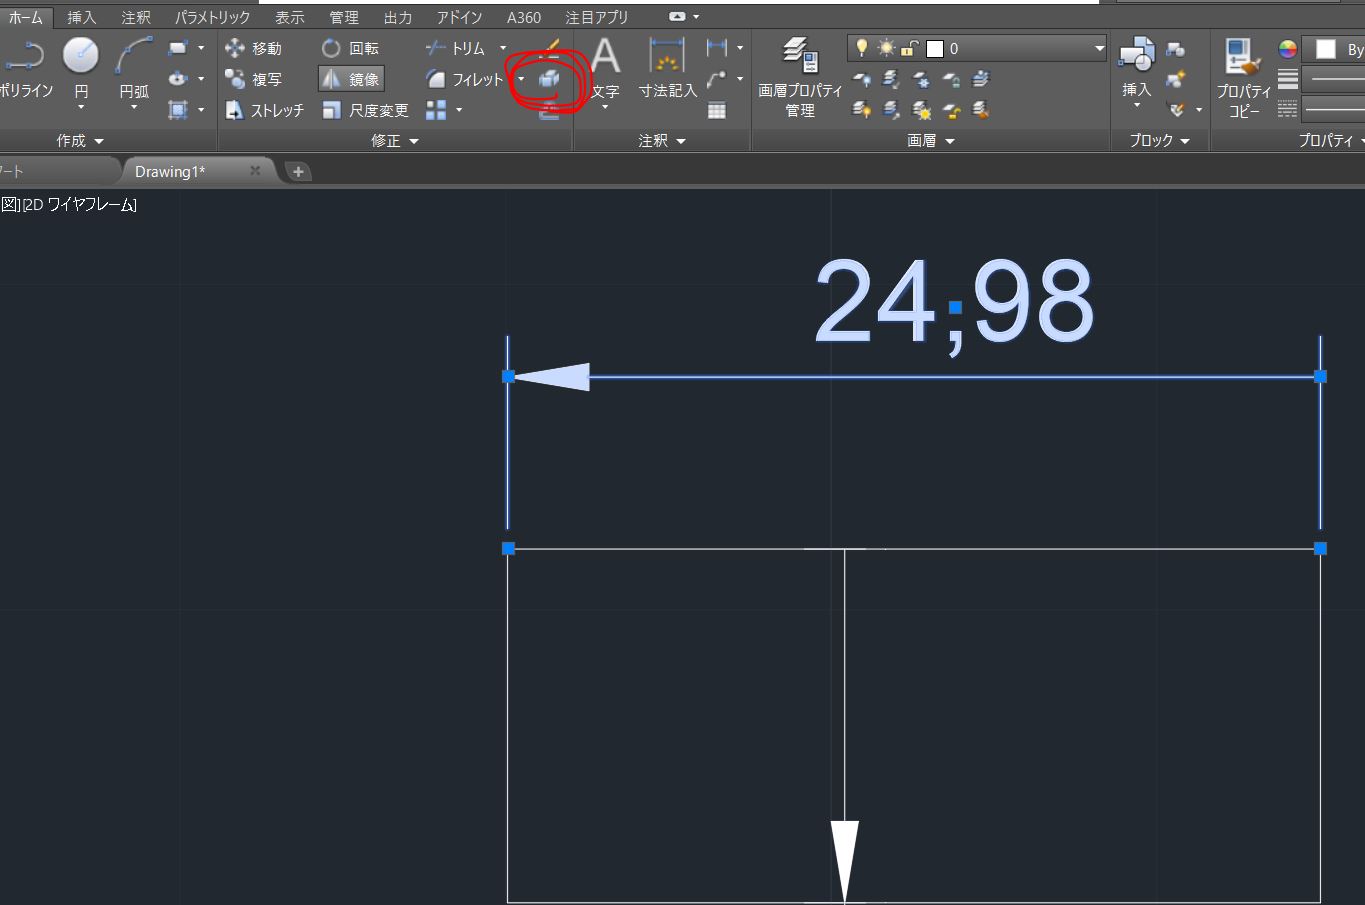Switch to the Output (出力) tab
Viewport: 1365px width, 905px height.
point(398,17)
